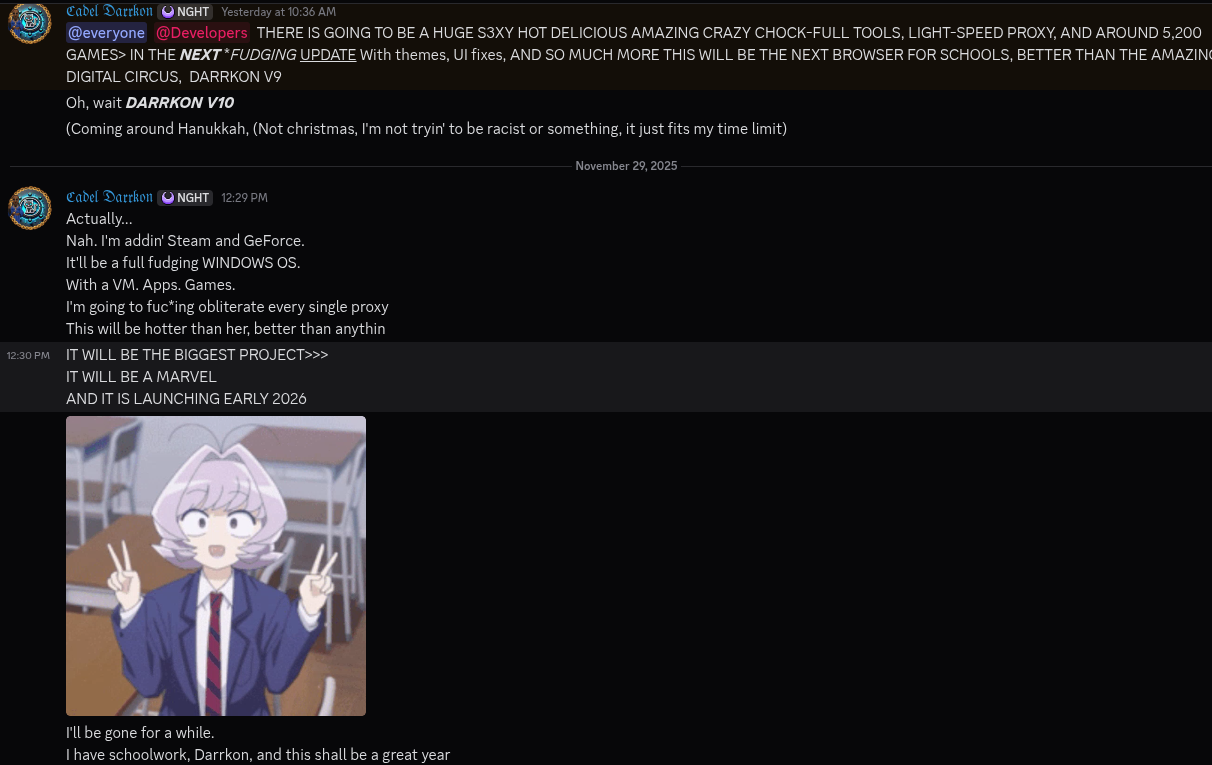Click 'AND IT IS LAUNCHING EARLY 2026' text
Screen dimensions: 1212x765
click(186, 399)
